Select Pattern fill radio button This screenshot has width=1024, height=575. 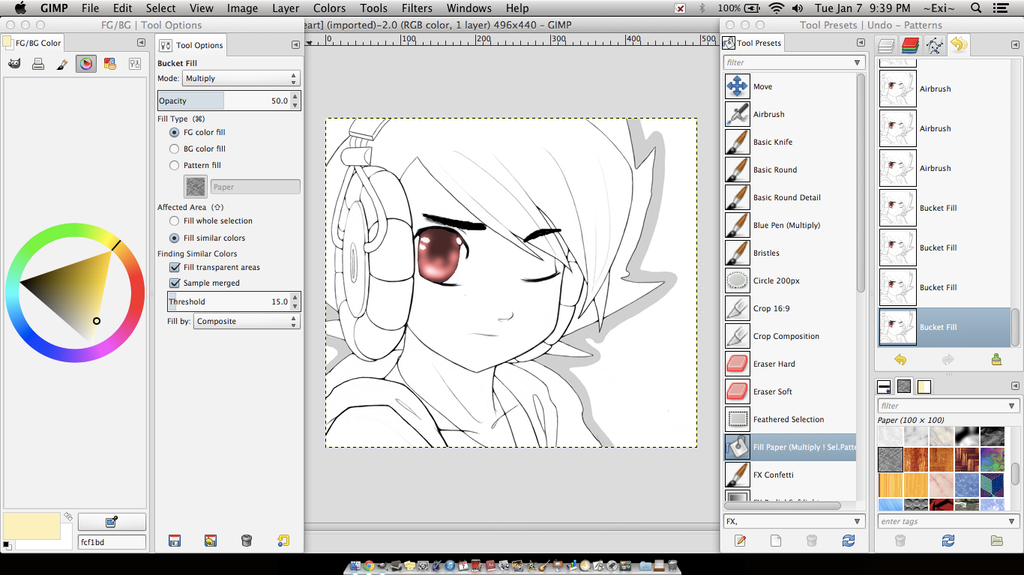(x=174, y=165)
